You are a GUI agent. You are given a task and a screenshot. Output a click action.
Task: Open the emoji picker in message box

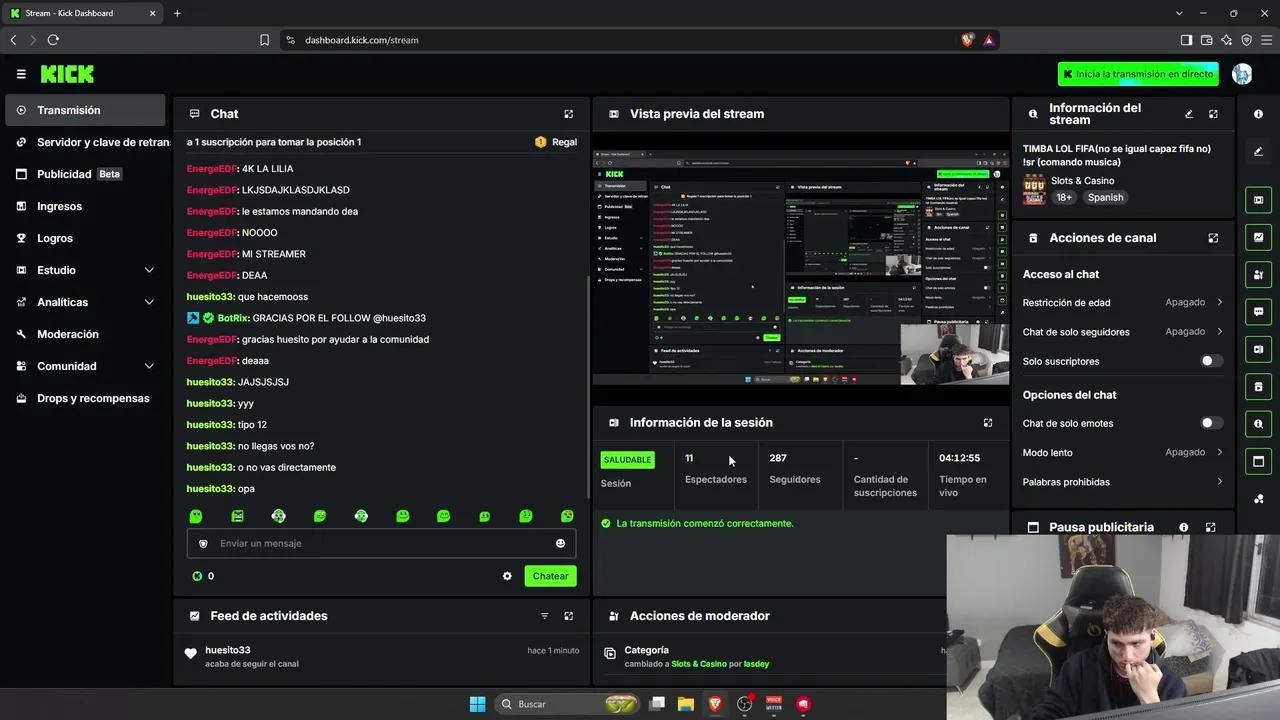click(x=560, y=543)
